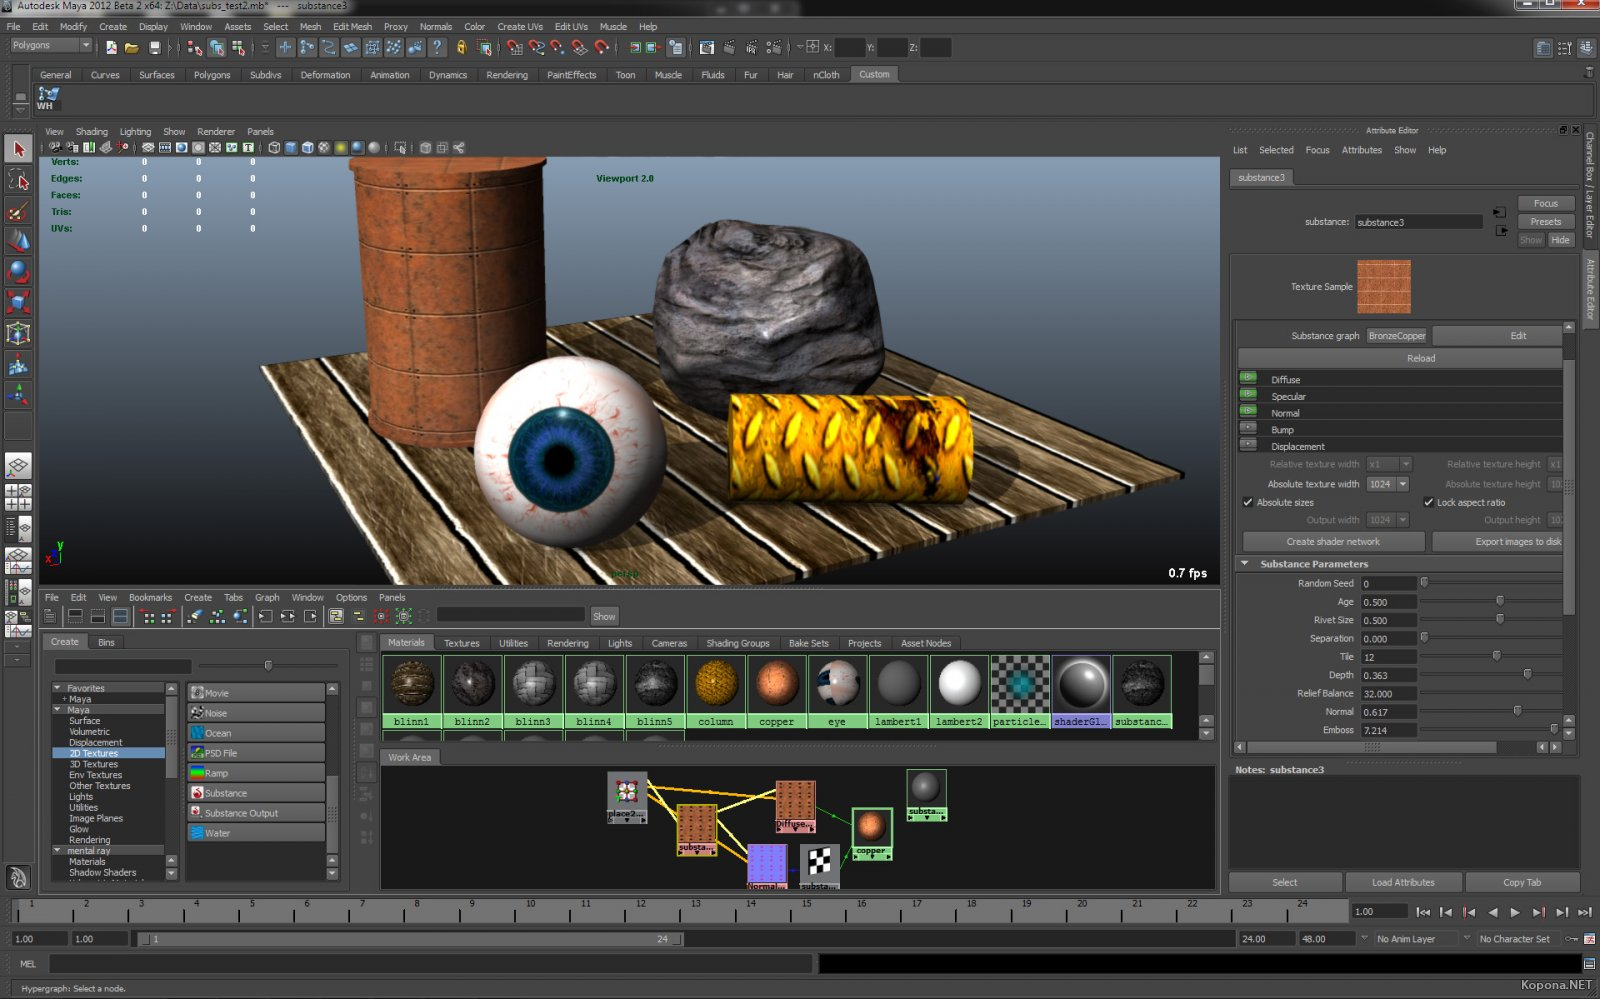The width and height of the screenshot is (1600, 999).
Task: Click the New Scene icon
Action: tap(110, 47)
